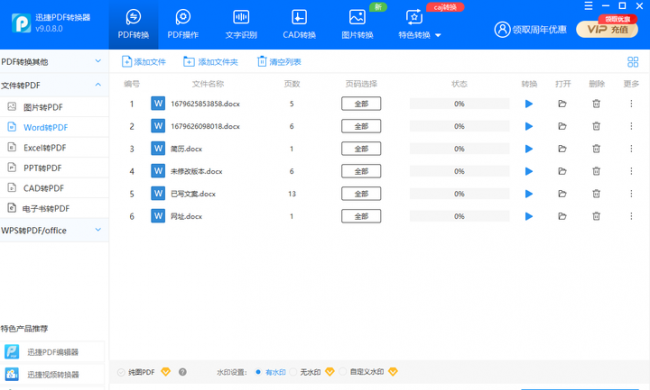Switch to the PDF转换 tab
This screenshot has height=390, width=650.
(133, 25)
